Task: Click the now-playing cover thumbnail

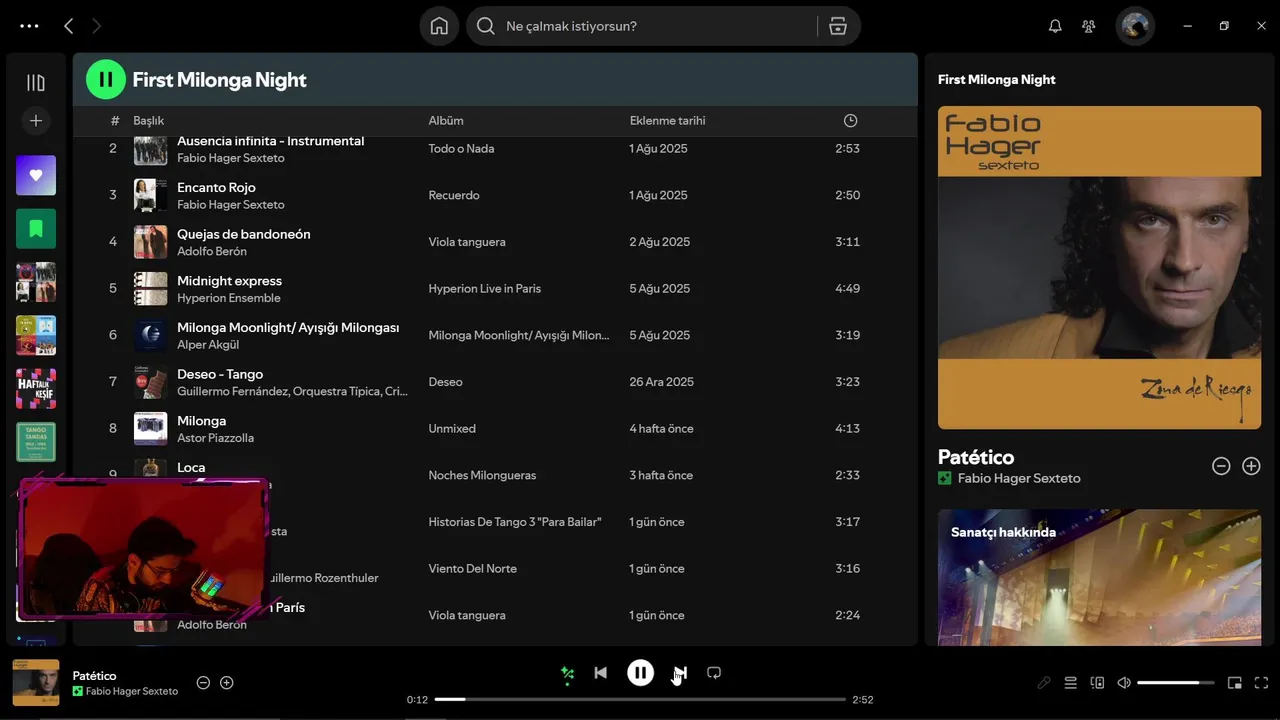Action: tap(36, 683)
